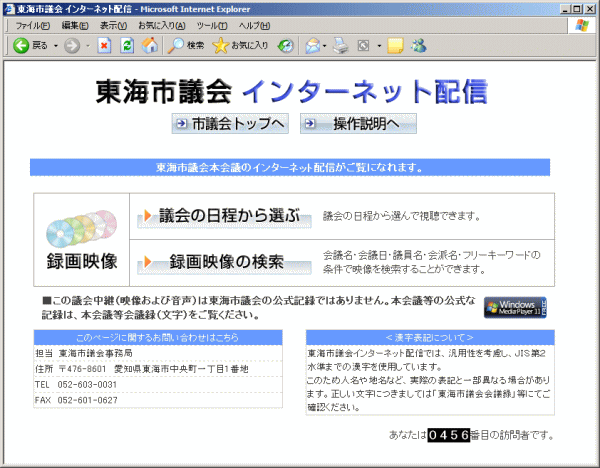The width and height of the screenshot is (600, 468).
Task: Open the Forward history dropdown arrow
Action: click(x=88, y=46)
